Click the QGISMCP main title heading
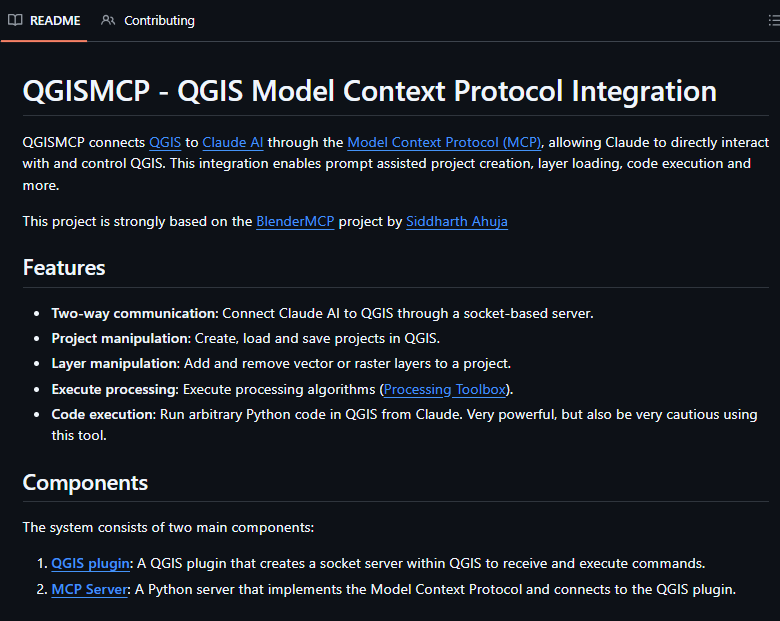 pos(369,91)
